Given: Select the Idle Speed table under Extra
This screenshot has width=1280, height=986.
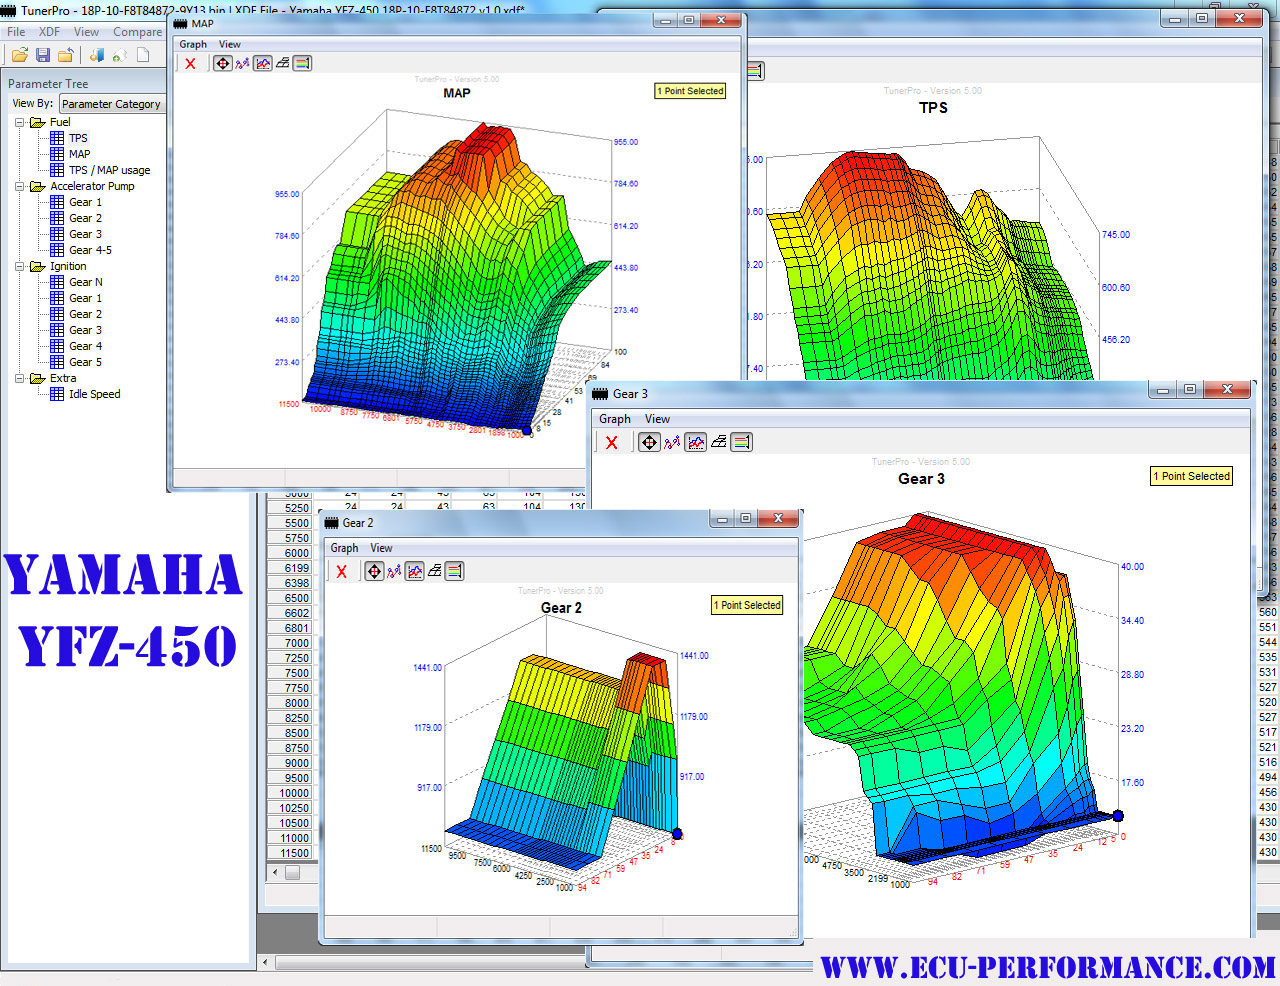Looking at the screenshot, I should coord(94,394).
